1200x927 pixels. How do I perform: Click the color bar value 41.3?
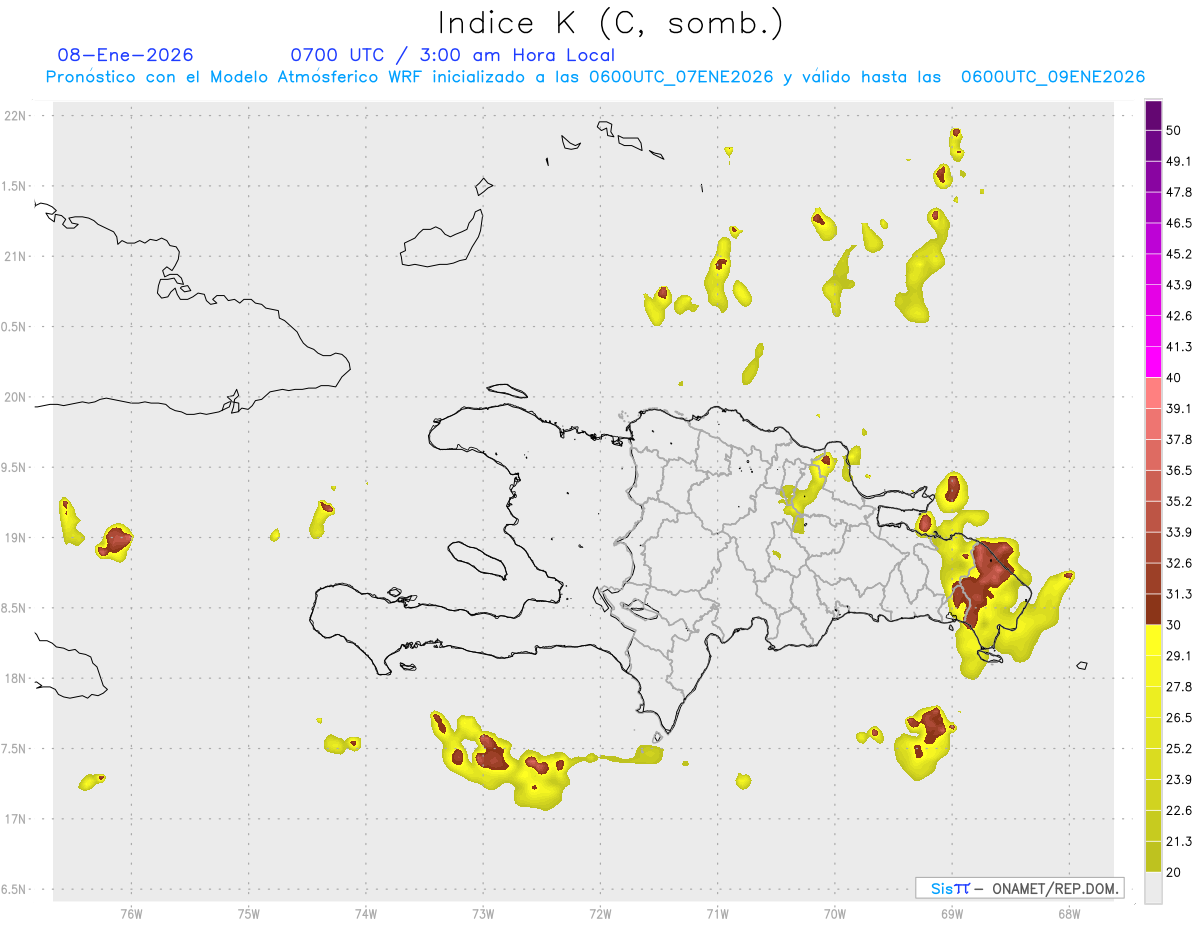1179,347
